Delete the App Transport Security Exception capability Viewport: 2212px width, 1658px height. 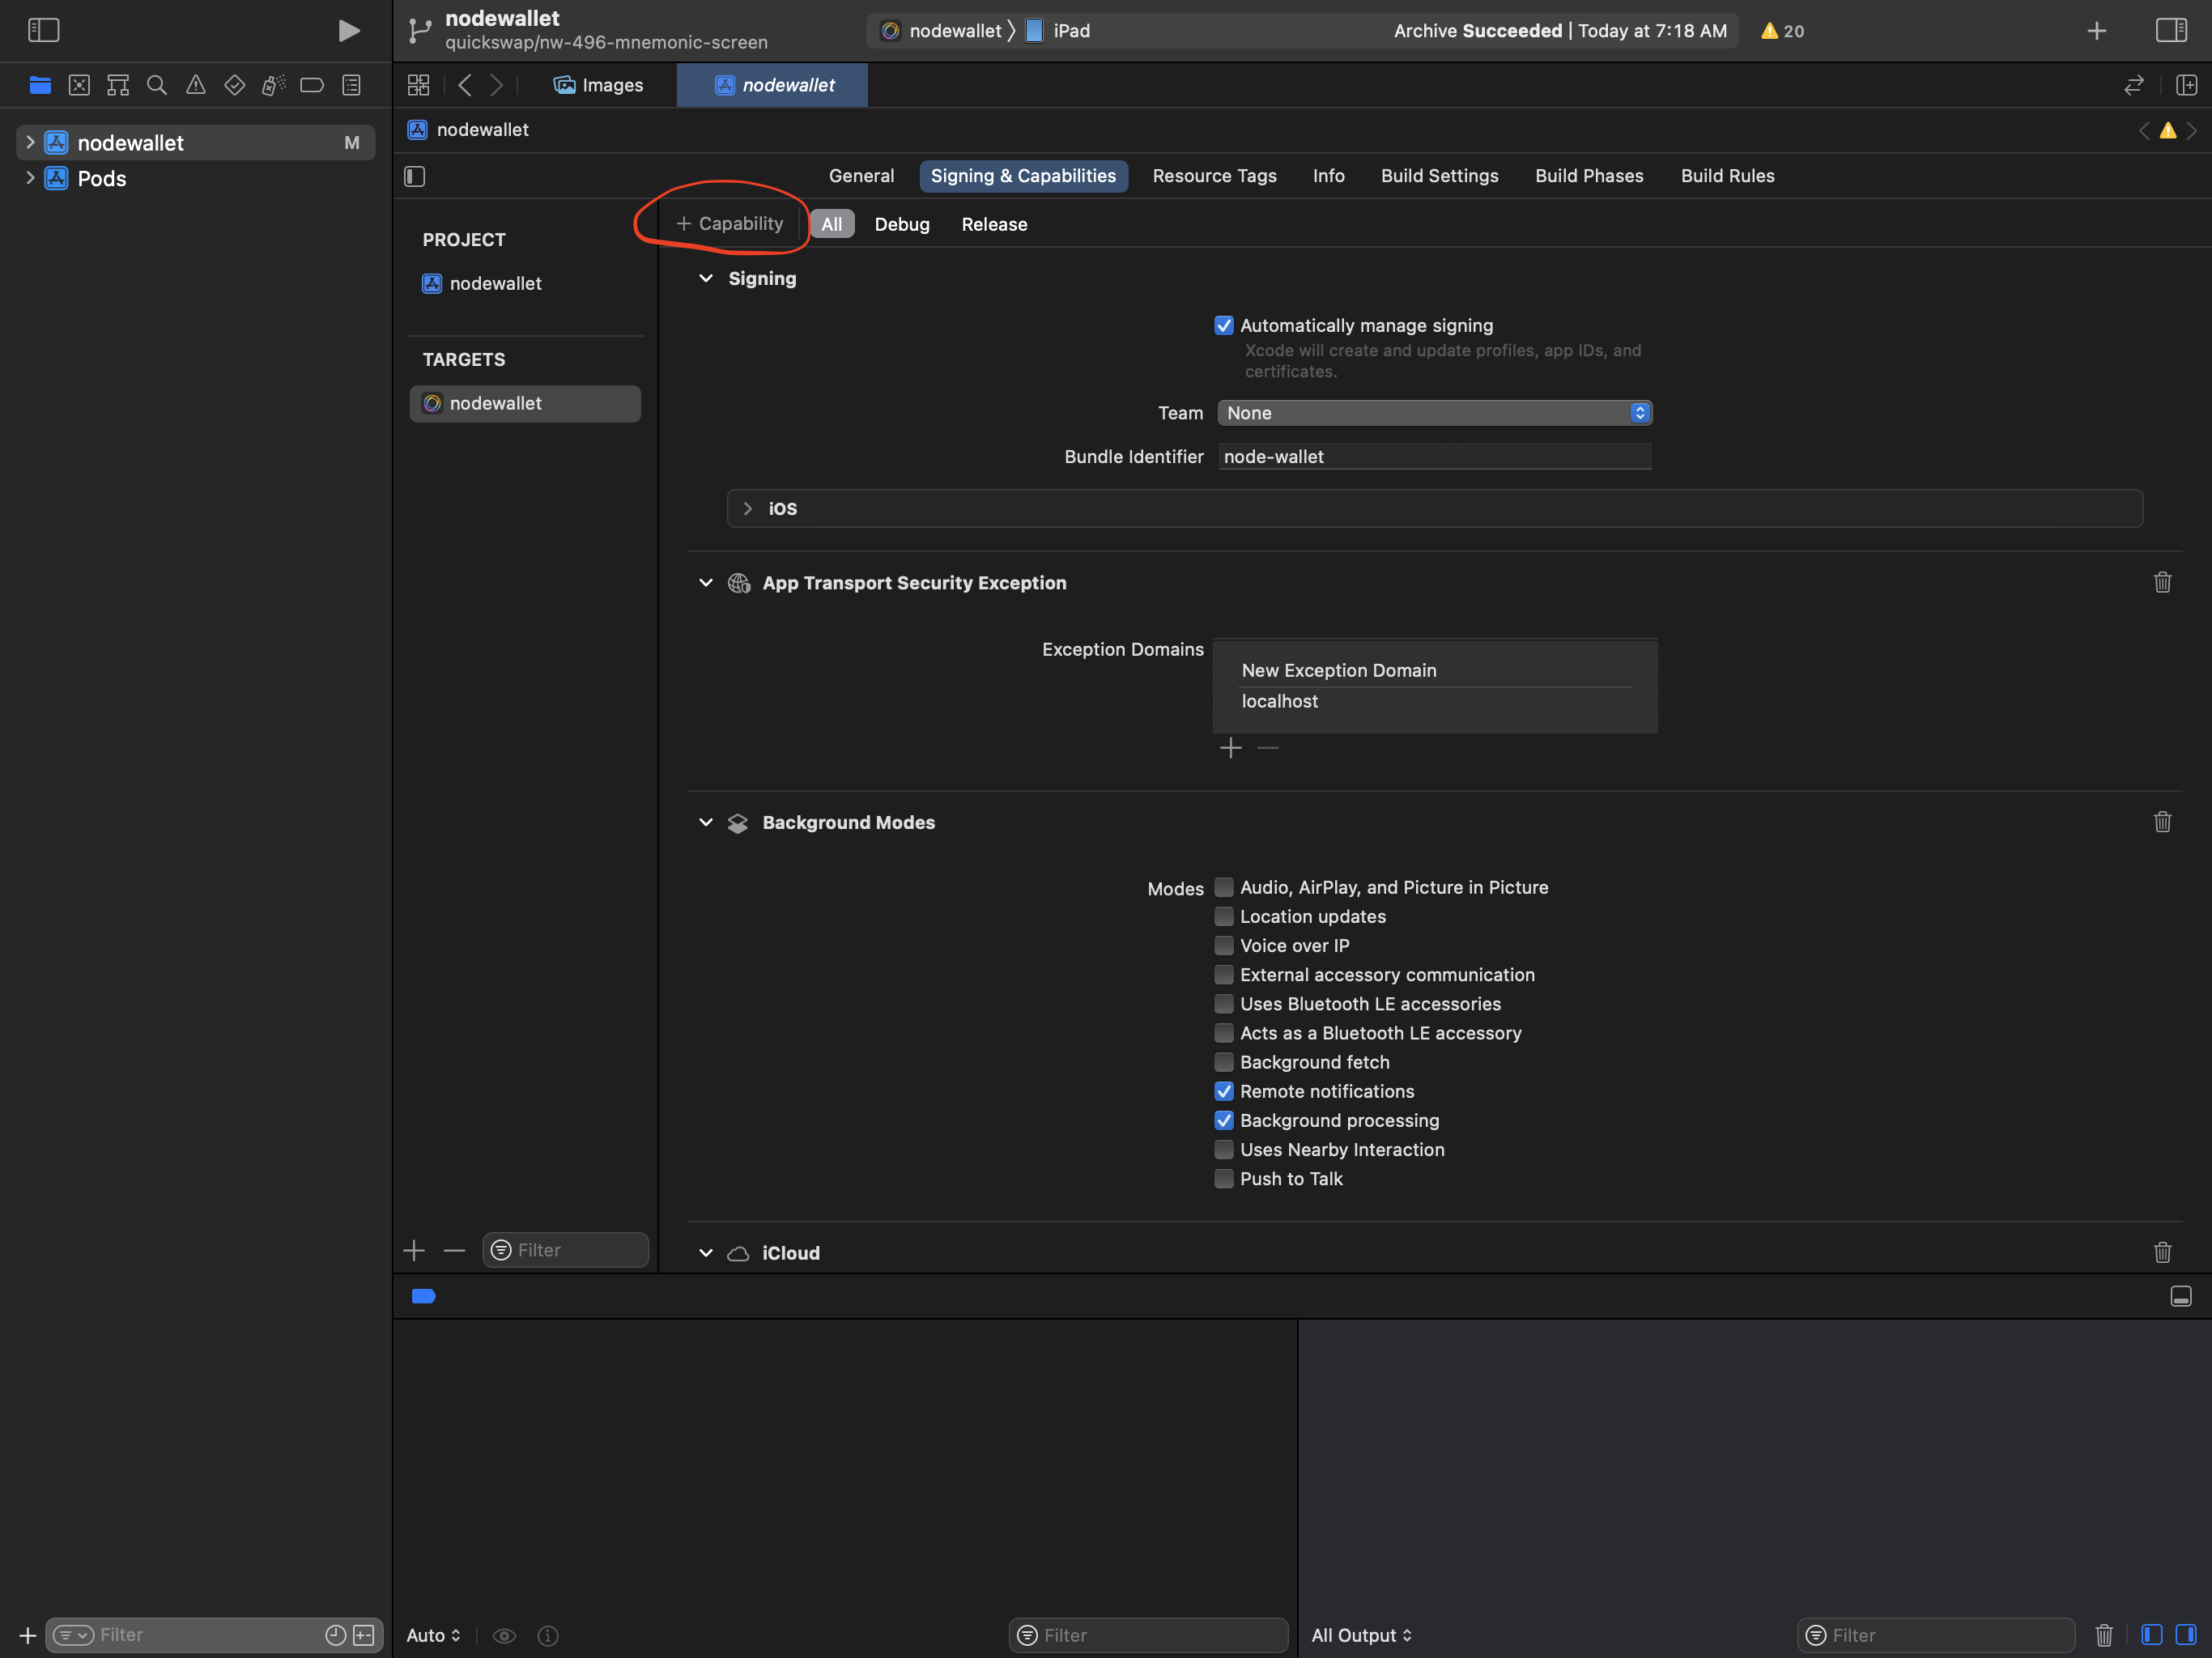coord(2162,583)
